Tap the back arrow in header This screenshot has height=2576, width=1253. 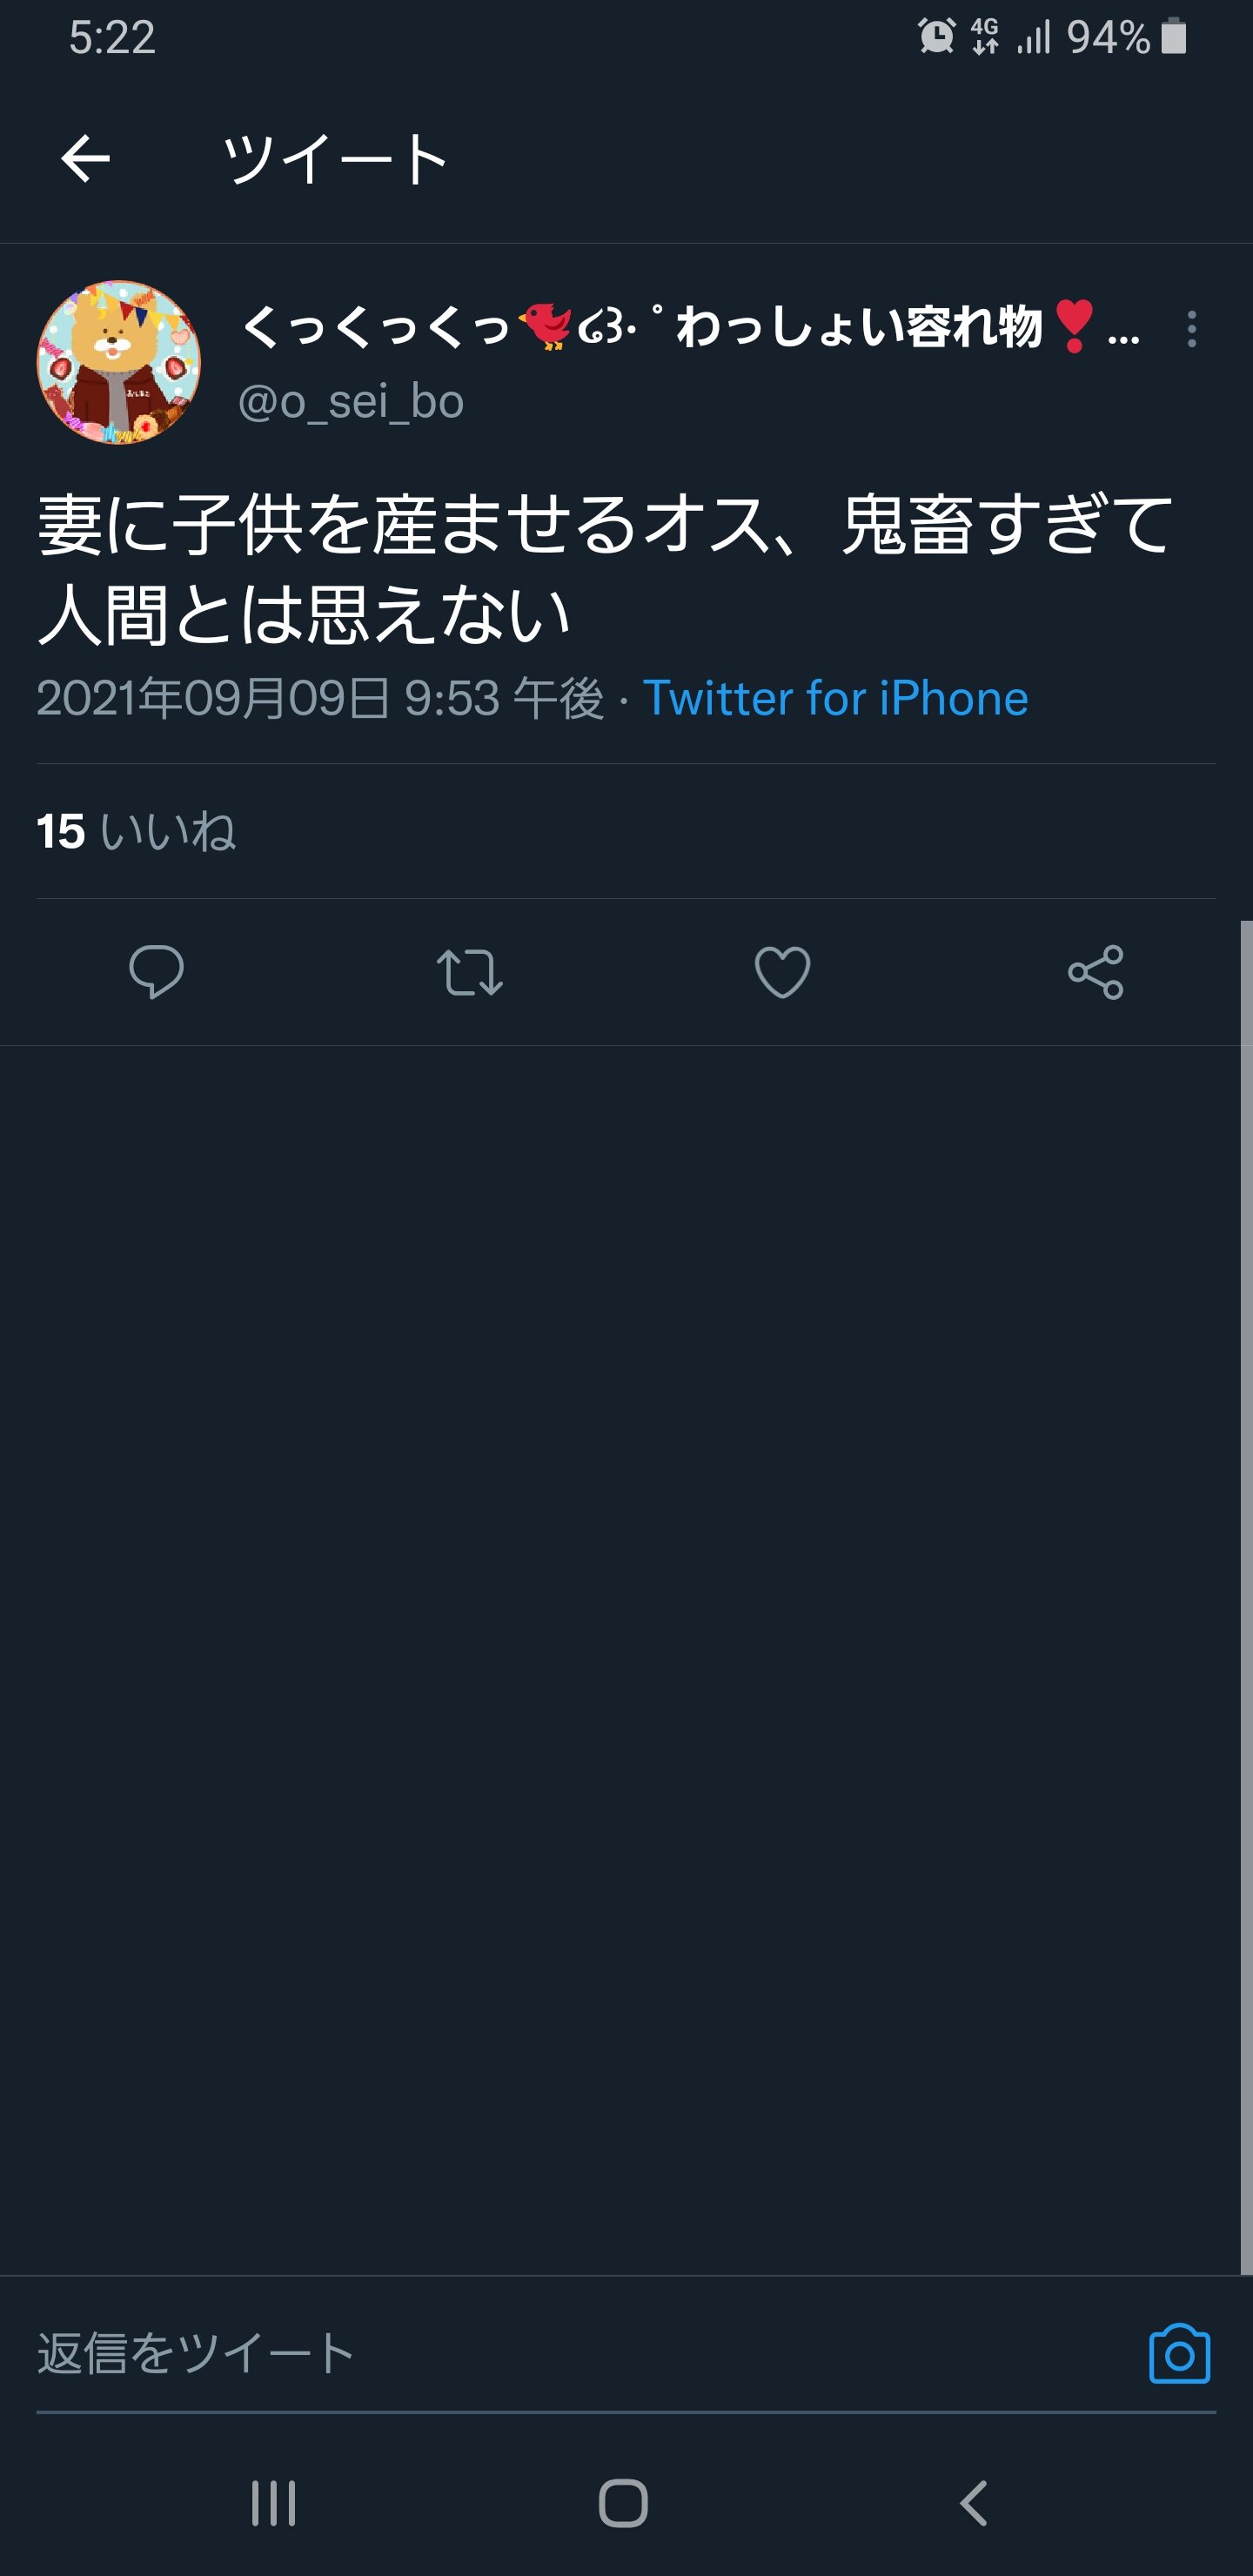point(85,159)
